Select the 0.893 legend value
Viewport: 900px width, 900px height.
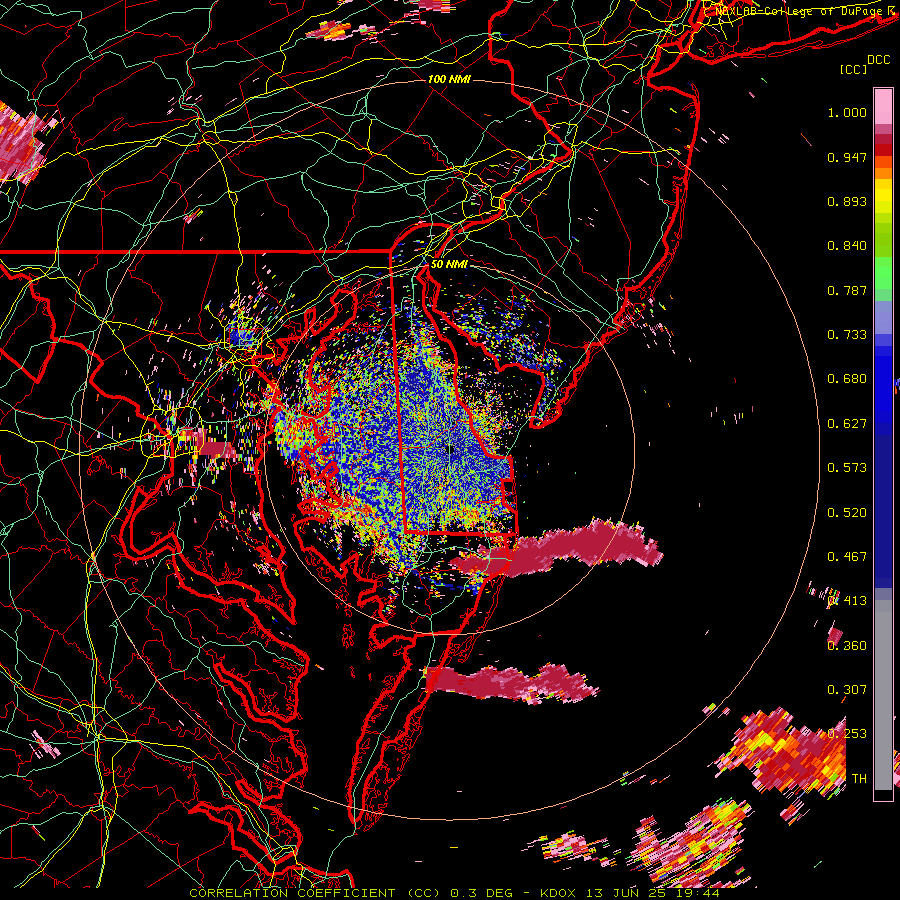click(x=847, y=201)
